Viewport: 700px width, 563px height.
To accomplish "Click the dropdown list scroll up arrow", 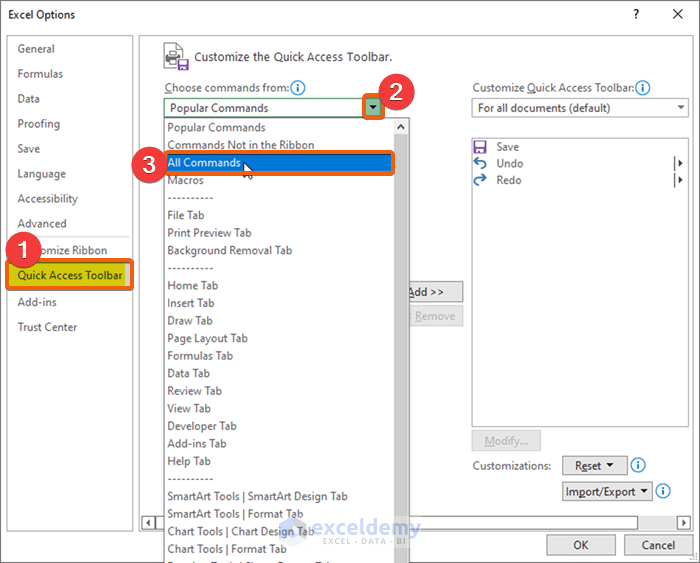I will pyautogui.click(x=401, y=127).
